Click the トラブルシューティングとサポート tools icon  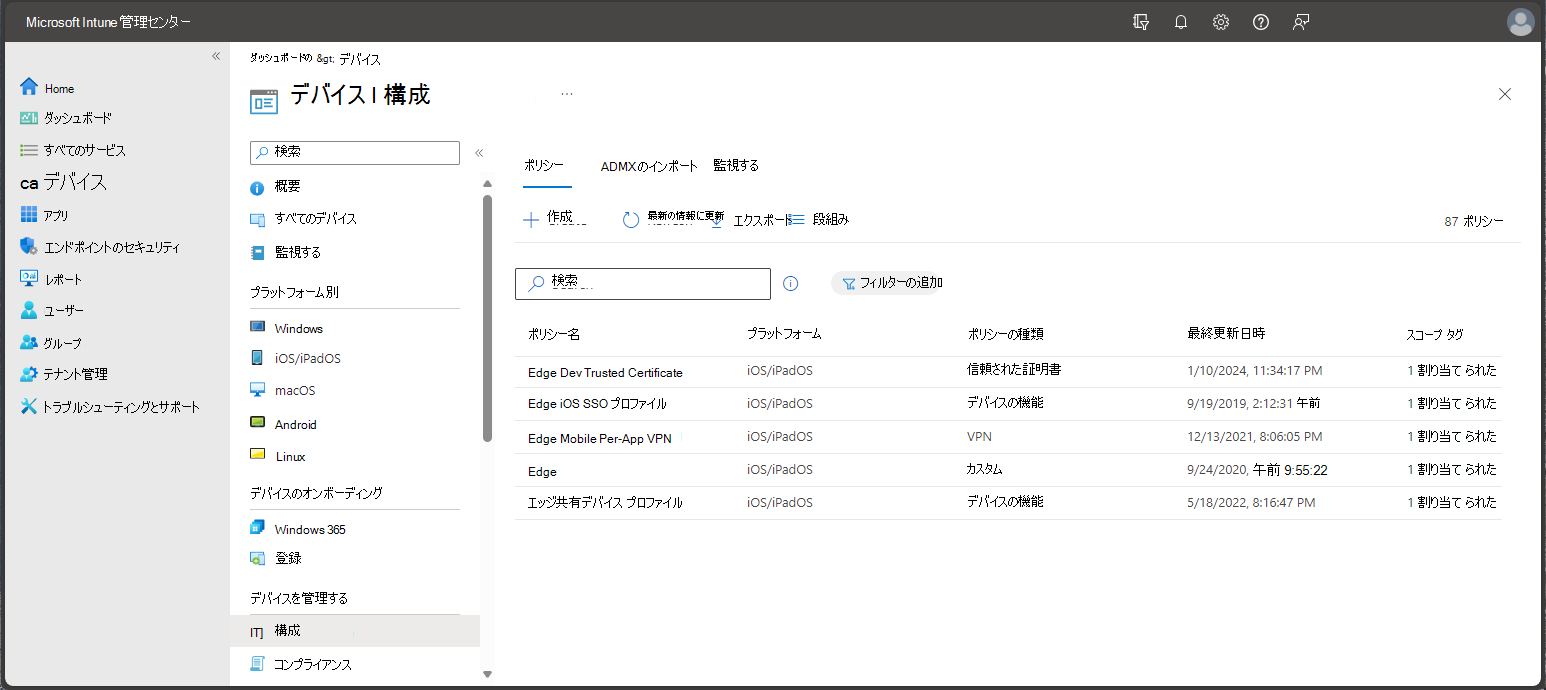point(29,407)
